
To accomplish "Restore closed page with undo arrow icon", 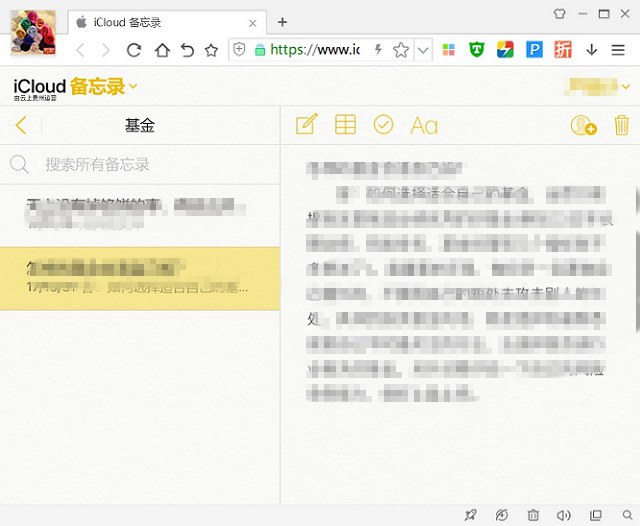I will (x=187, y=50).
